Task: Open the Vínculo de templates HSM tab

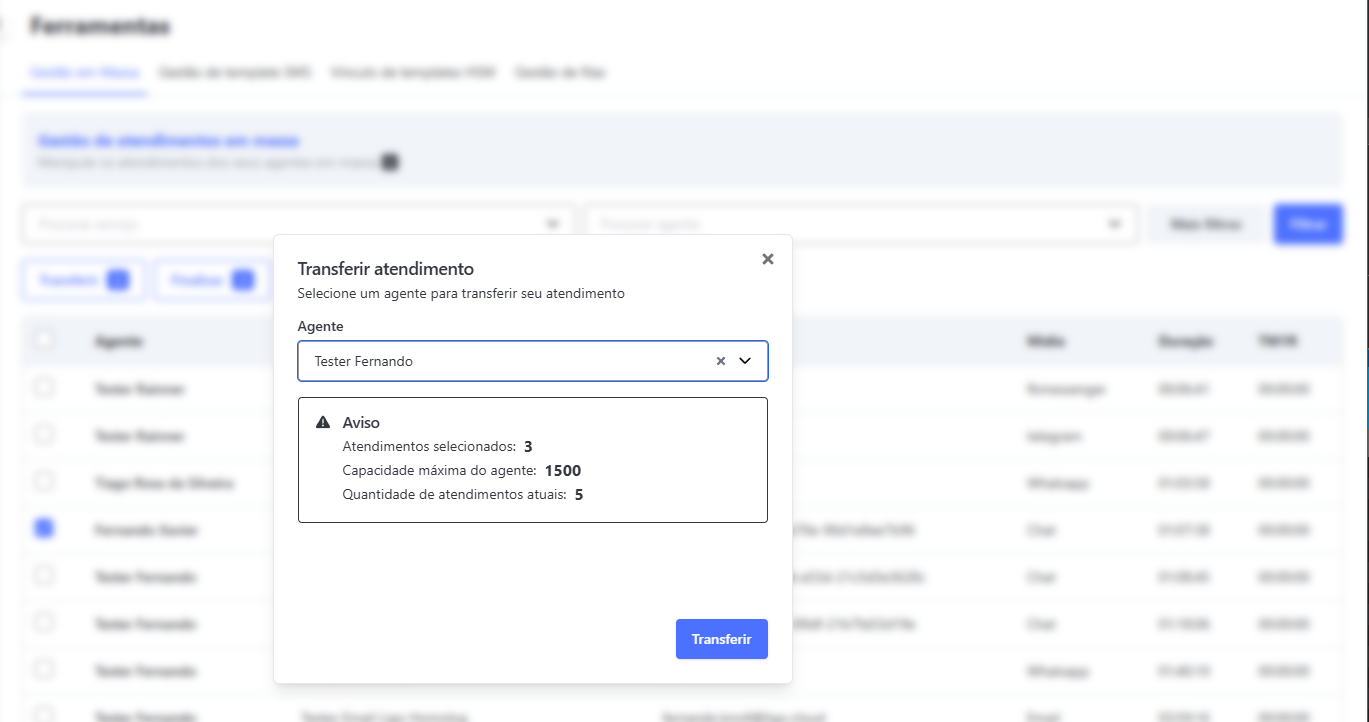Action: (413, 73)
